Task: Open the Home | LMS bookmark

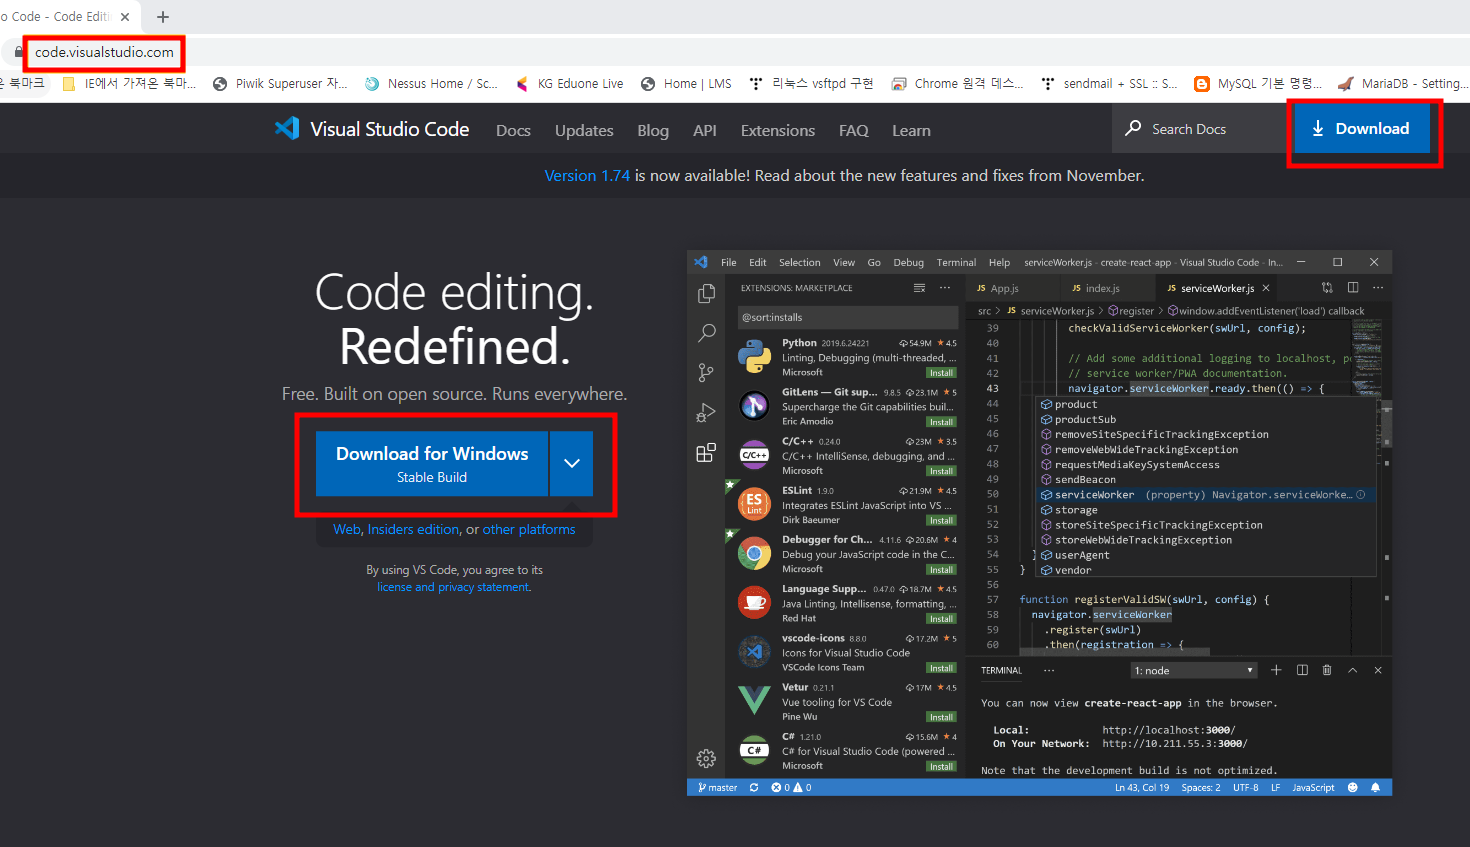Action: pos(686,84)
